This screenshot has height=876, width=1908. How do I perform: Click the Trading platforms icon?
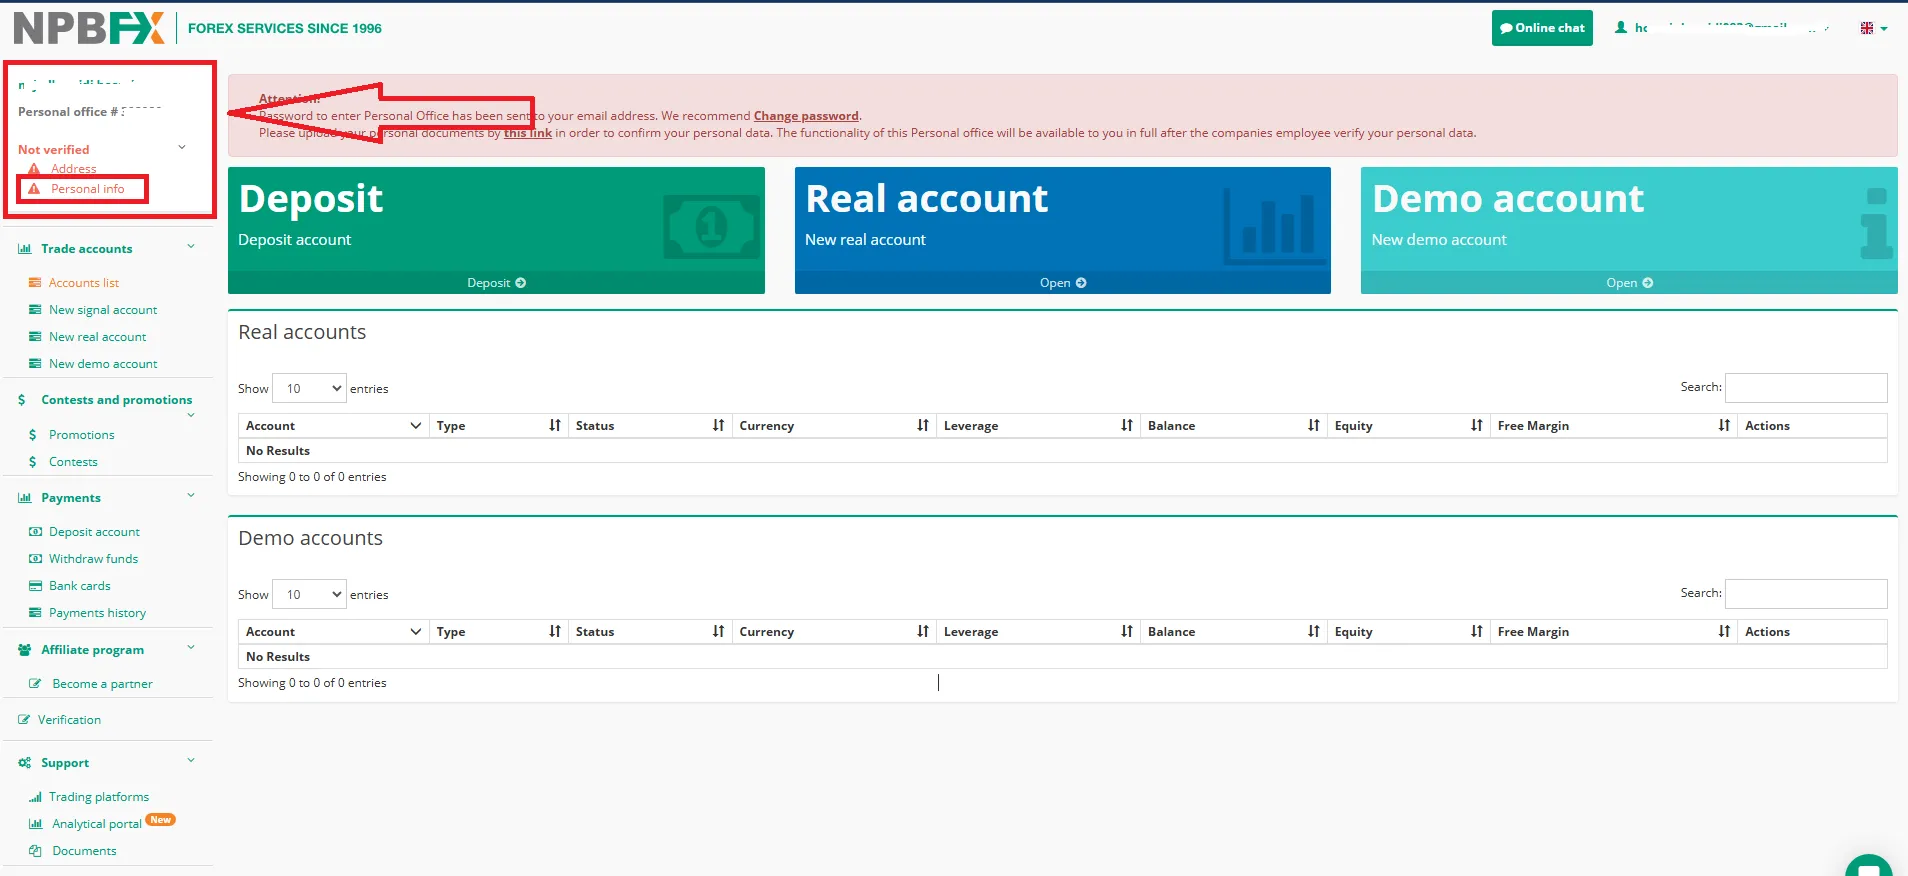coord(35,797)
